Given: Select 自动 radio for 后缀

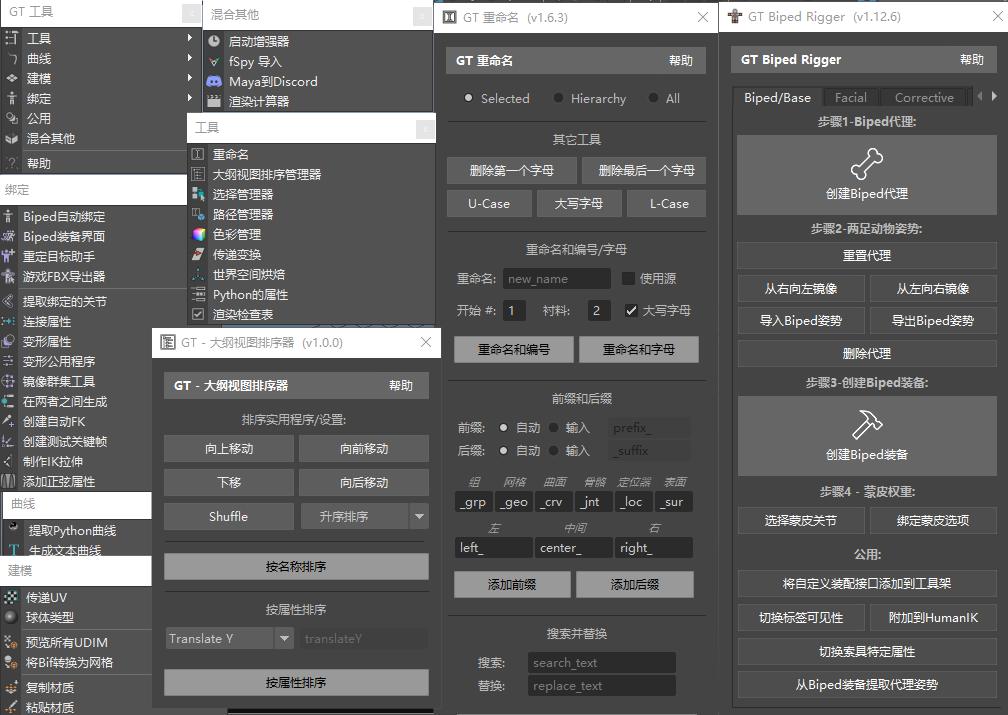Looking at the screenshot, I should point(503,451).
